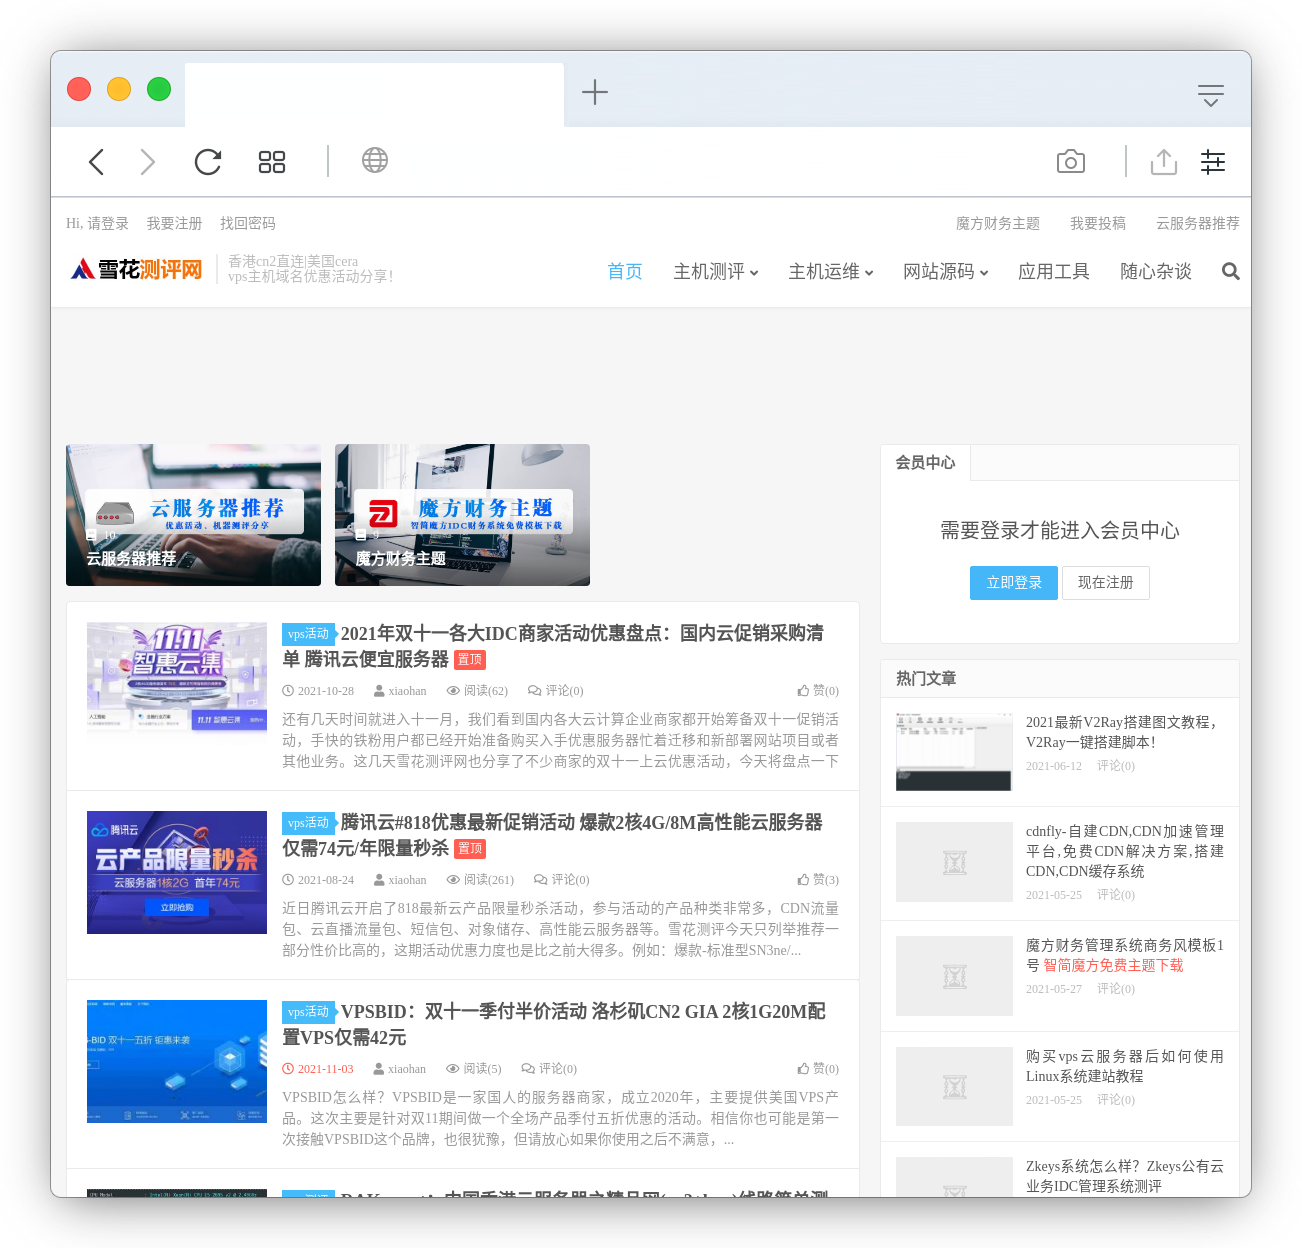The image size is (1302, 1248).
Task: Open the 云服务器推荐 top-right link
Action: point(1198,224)
